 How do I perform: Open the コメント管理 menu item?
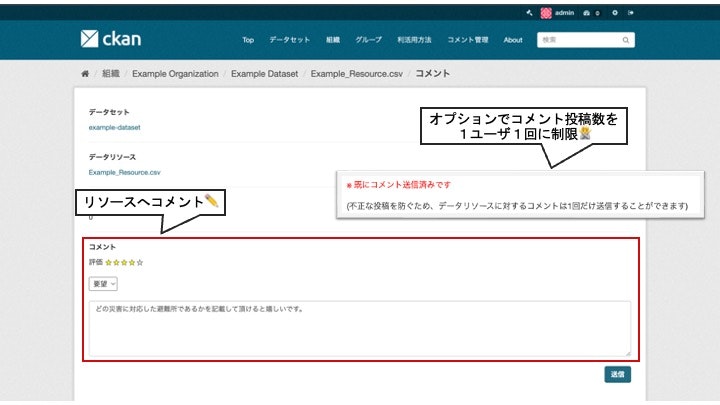point(468,40)
